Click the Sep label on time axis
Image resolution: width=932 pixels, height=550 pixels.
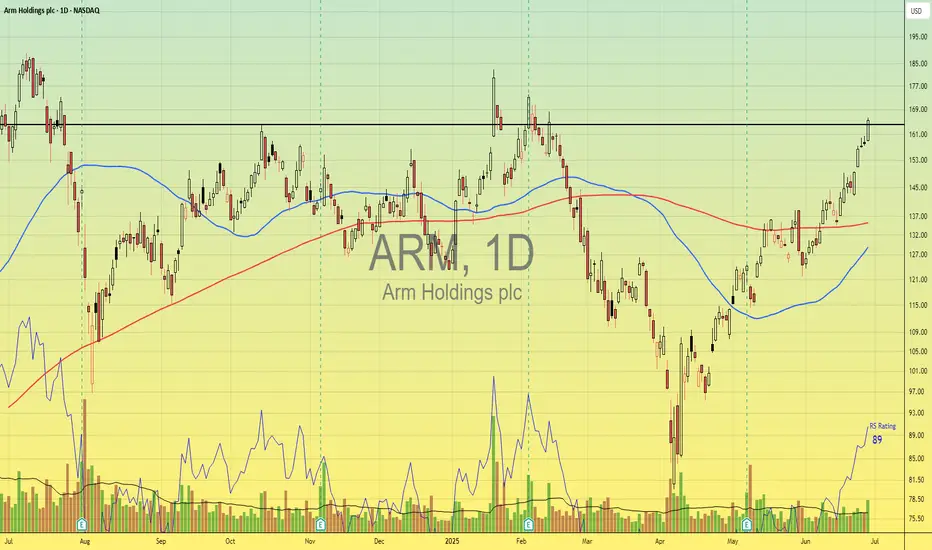[x=161, y=542]
